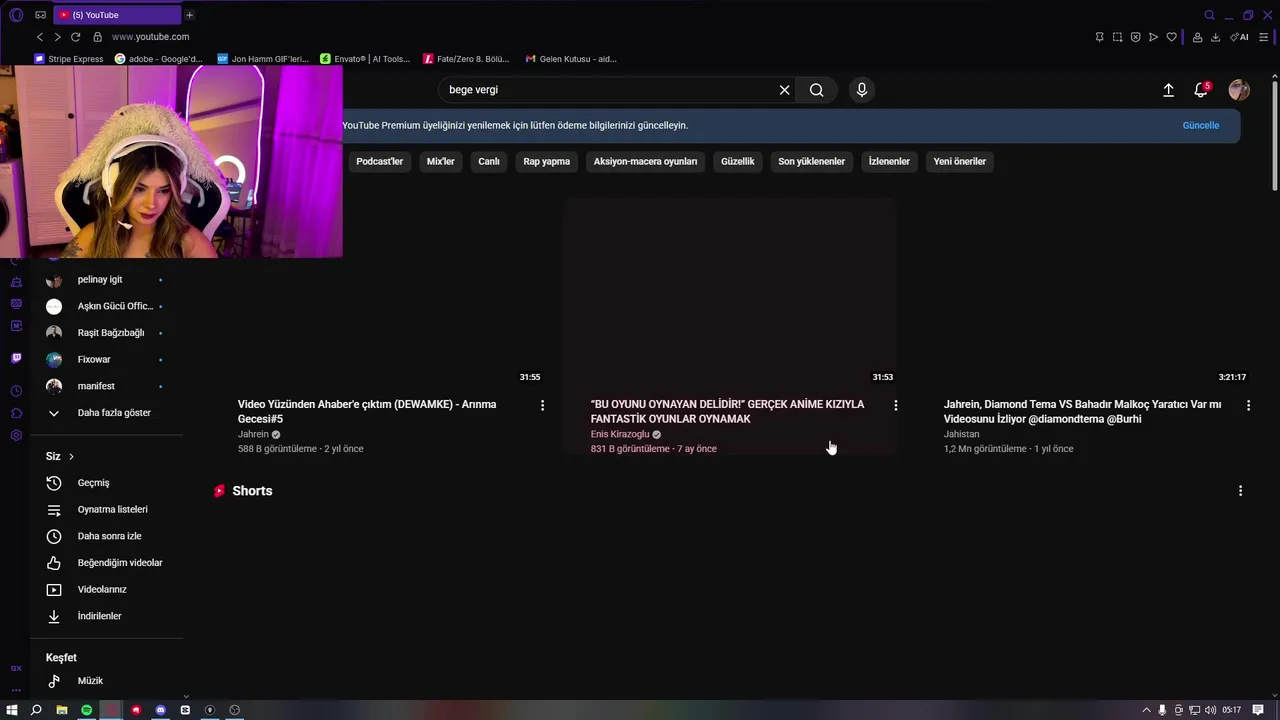Click the taskbar volume icon
This screenshot has width=1280, height=720.
(1211, 710)
